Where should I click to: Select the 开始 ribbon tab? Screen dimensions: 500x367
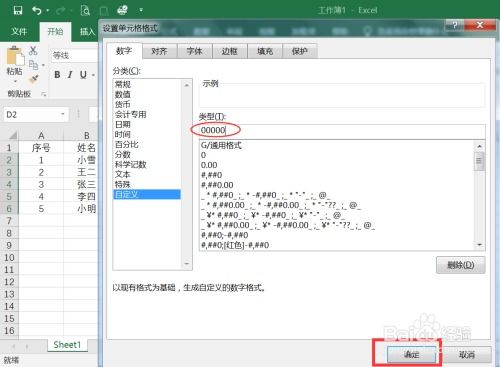point(55,32)
